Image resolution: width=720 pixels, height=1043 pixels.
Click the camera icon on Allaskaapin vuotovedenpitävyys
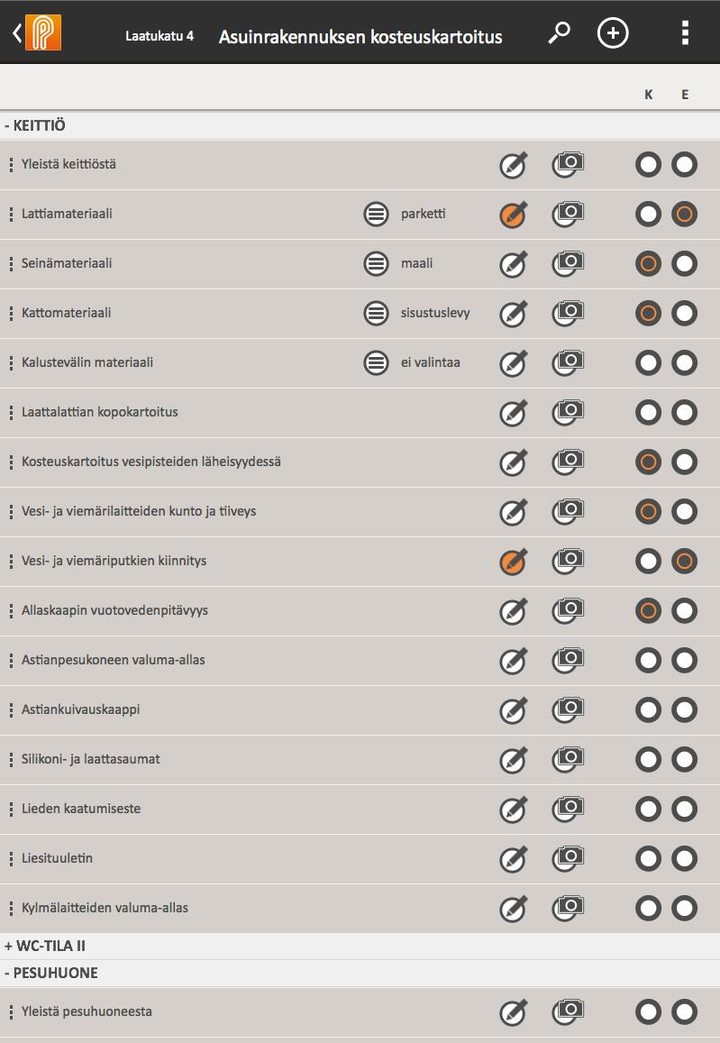pyautogui.click(x=567, y=610)
